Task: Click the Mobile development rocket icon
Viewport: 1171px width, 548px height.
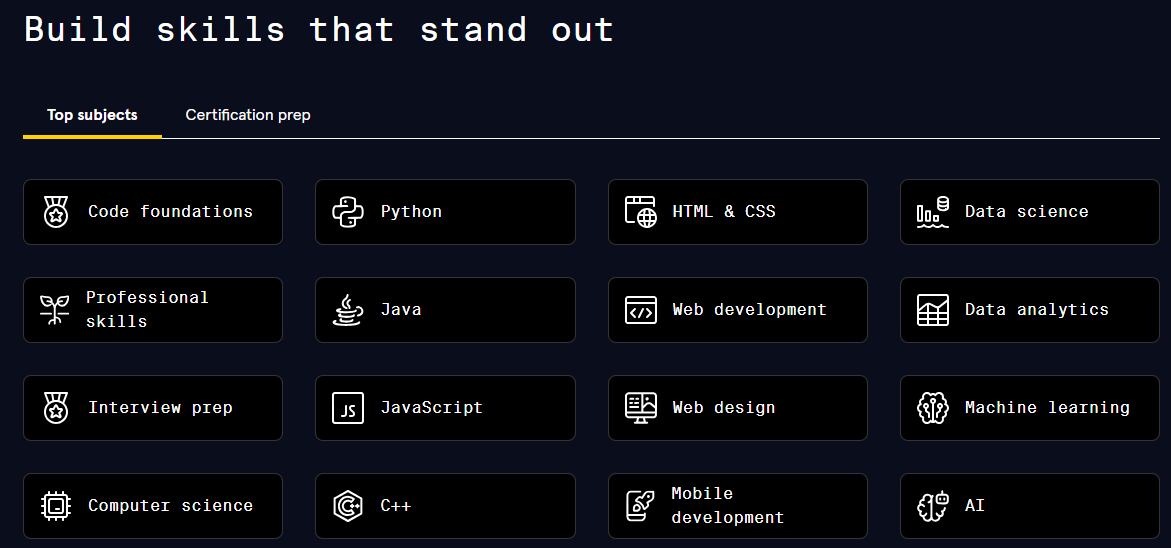Action: click(x=641, y=506)
